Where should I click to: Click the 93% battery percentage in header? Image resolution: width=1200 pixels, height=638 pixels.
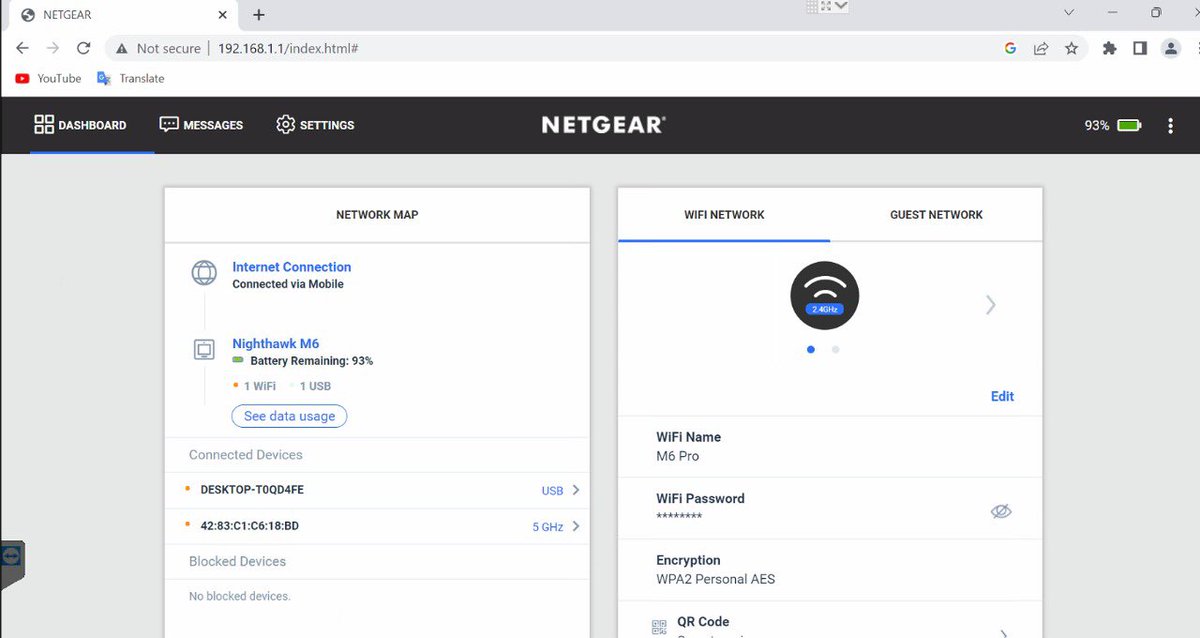(x=1097, y=125)
